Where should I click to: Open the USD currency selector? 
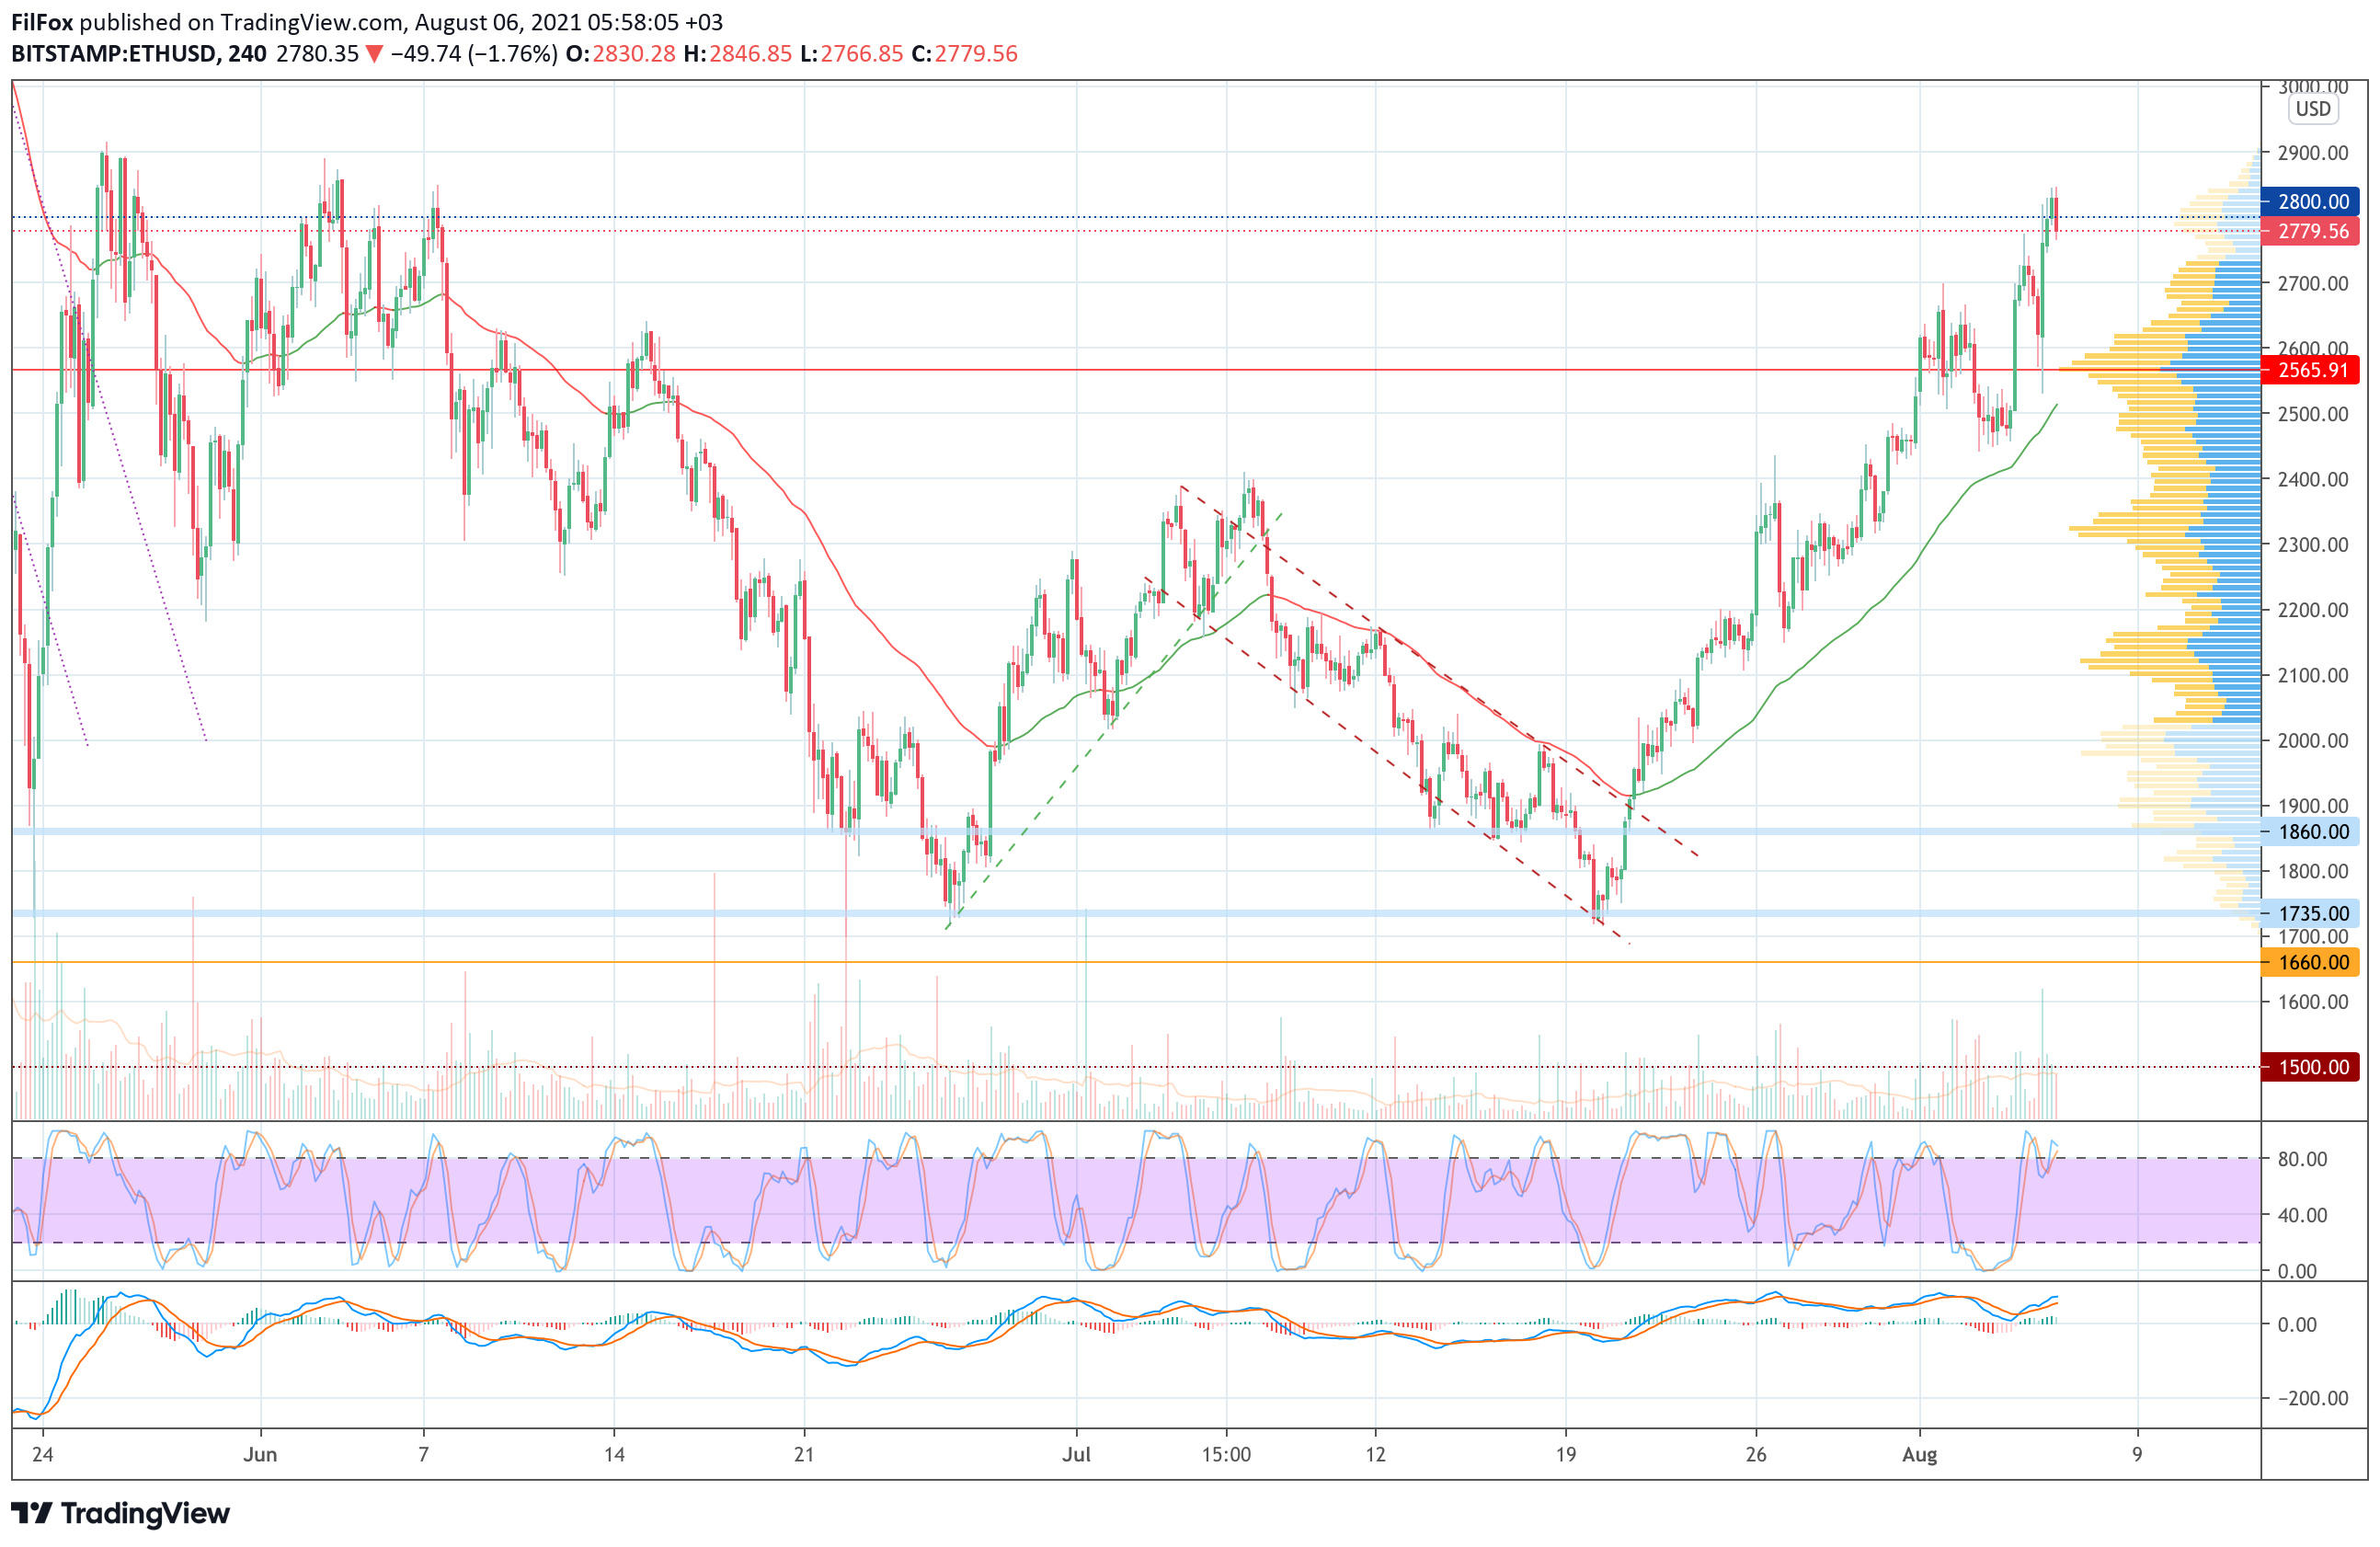tap(2312, 109)
